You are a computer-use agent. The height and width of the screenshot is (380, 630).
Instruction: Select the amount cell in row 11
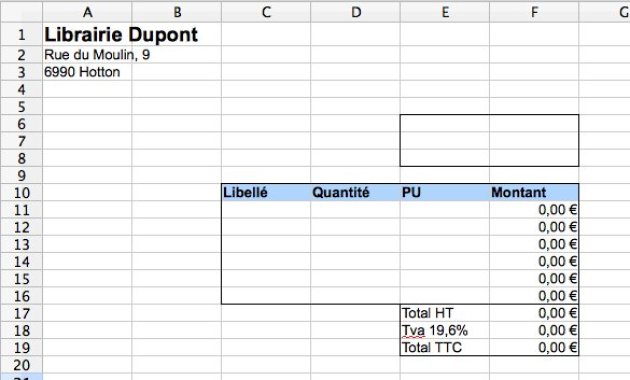tap(534, 210)
